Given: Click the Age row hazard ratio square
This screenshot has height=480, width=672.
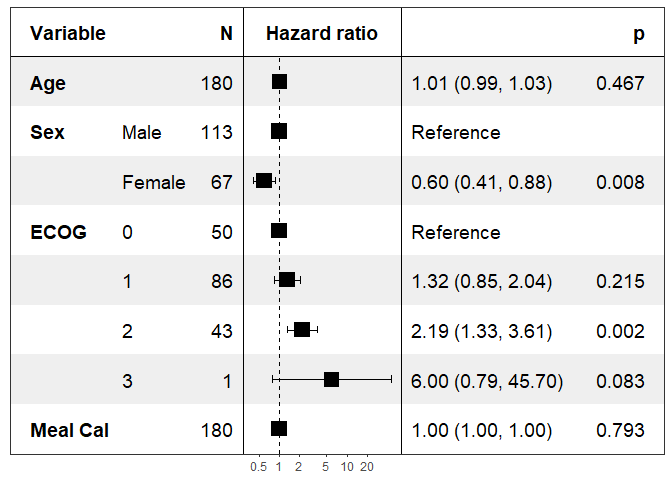Looking at the screenshot, I should [279, 82].
